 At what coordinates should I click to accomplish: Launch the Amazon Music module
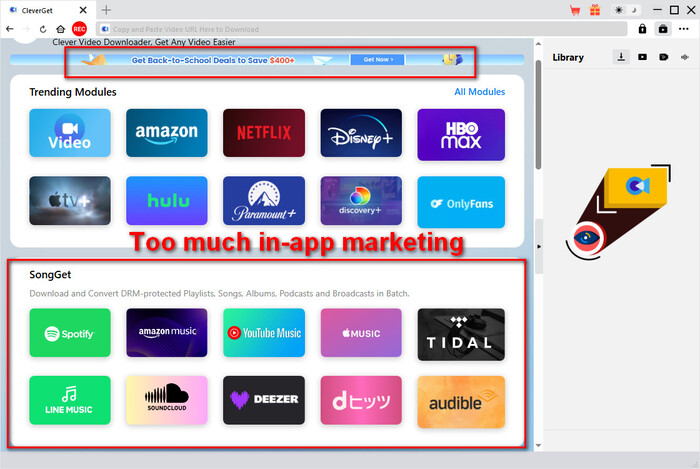click(167, 332)
